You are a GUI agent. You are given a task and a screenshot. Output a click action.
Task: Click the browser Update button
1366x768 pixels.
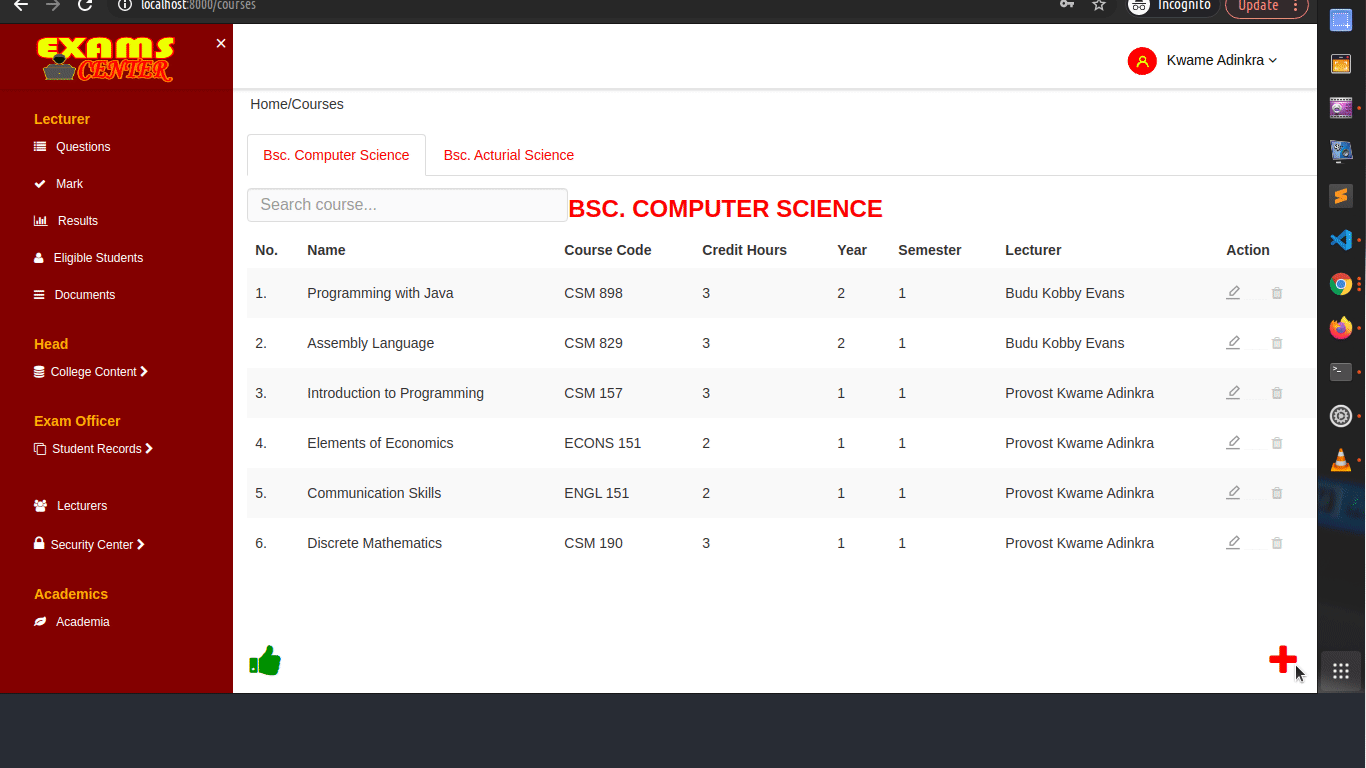(1267, 6)
